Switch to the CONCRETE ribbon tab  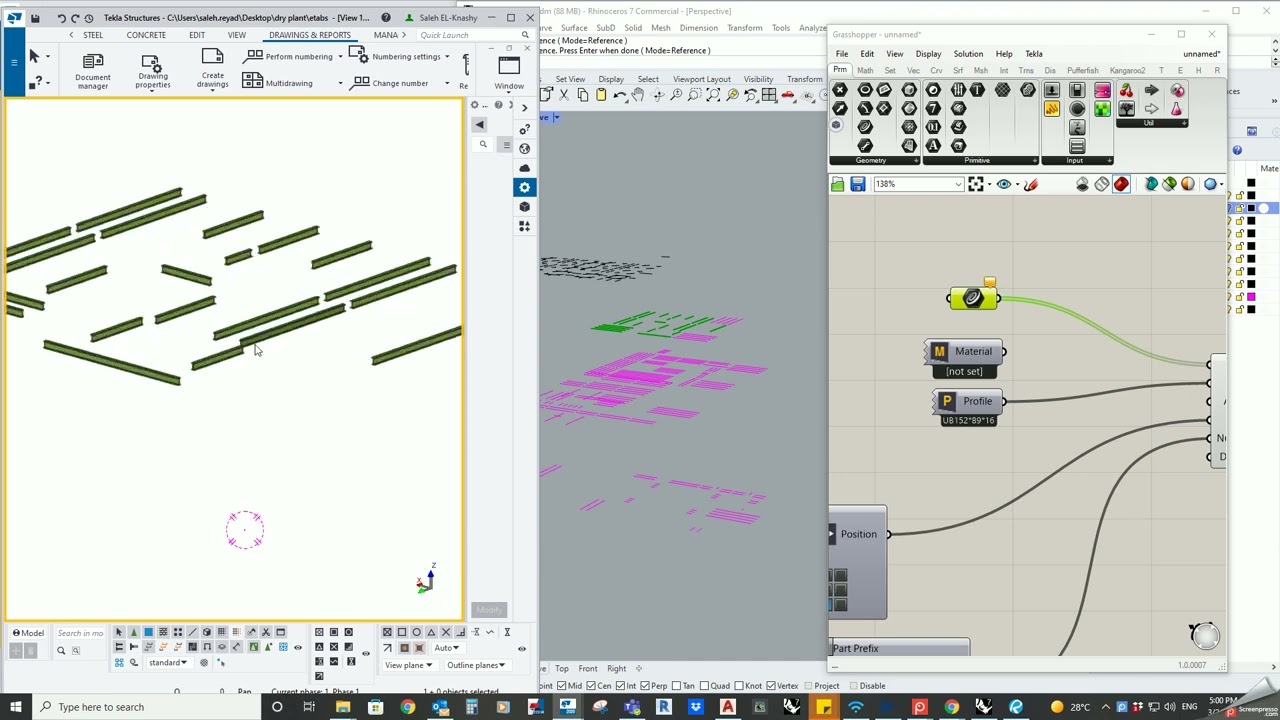click(146, 35)
